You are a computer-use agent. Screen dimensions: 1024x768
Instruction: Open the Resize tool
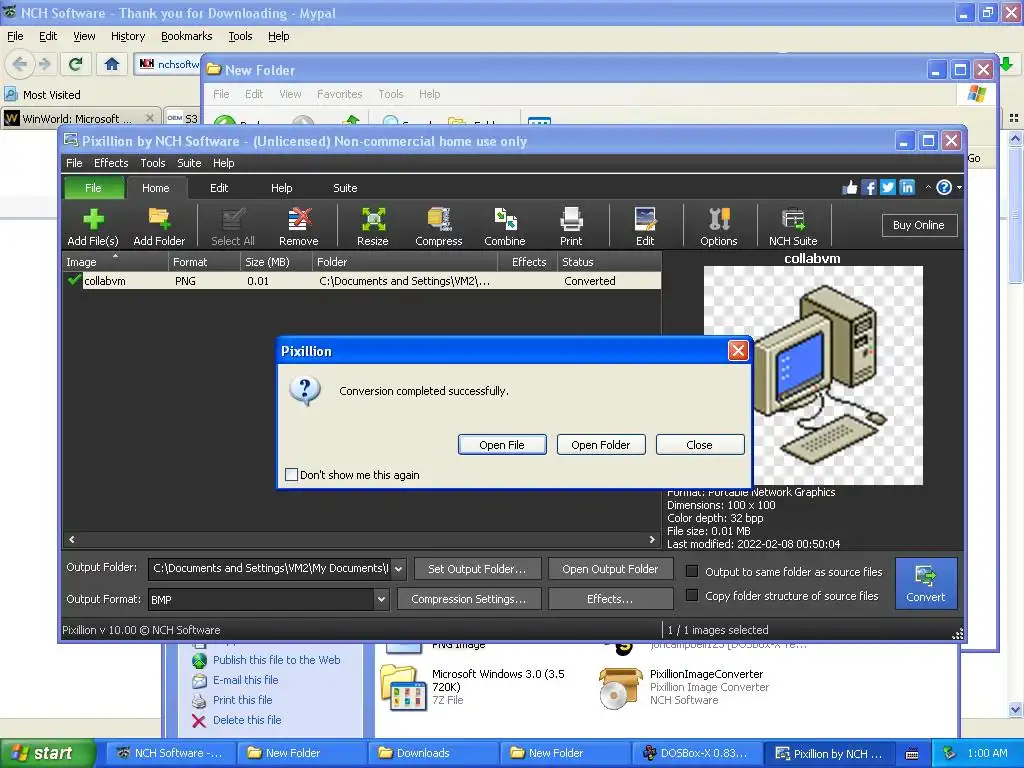[373, 226]
